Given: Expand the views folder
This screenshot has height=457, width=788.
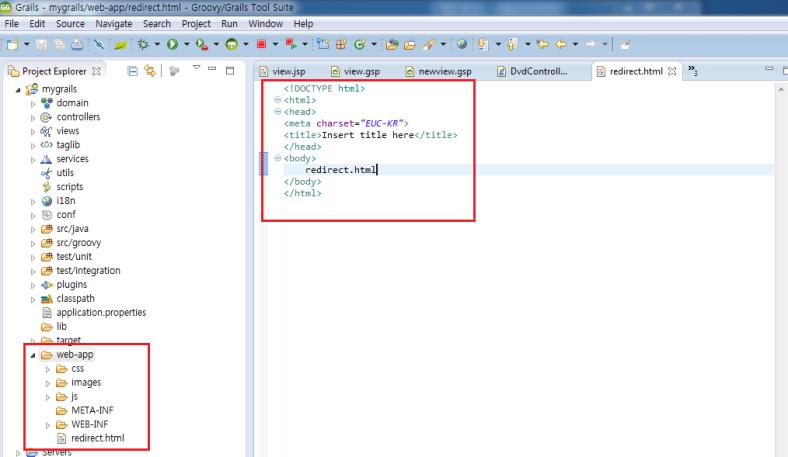Looking at the screenshot, I should tap(33, 132).
